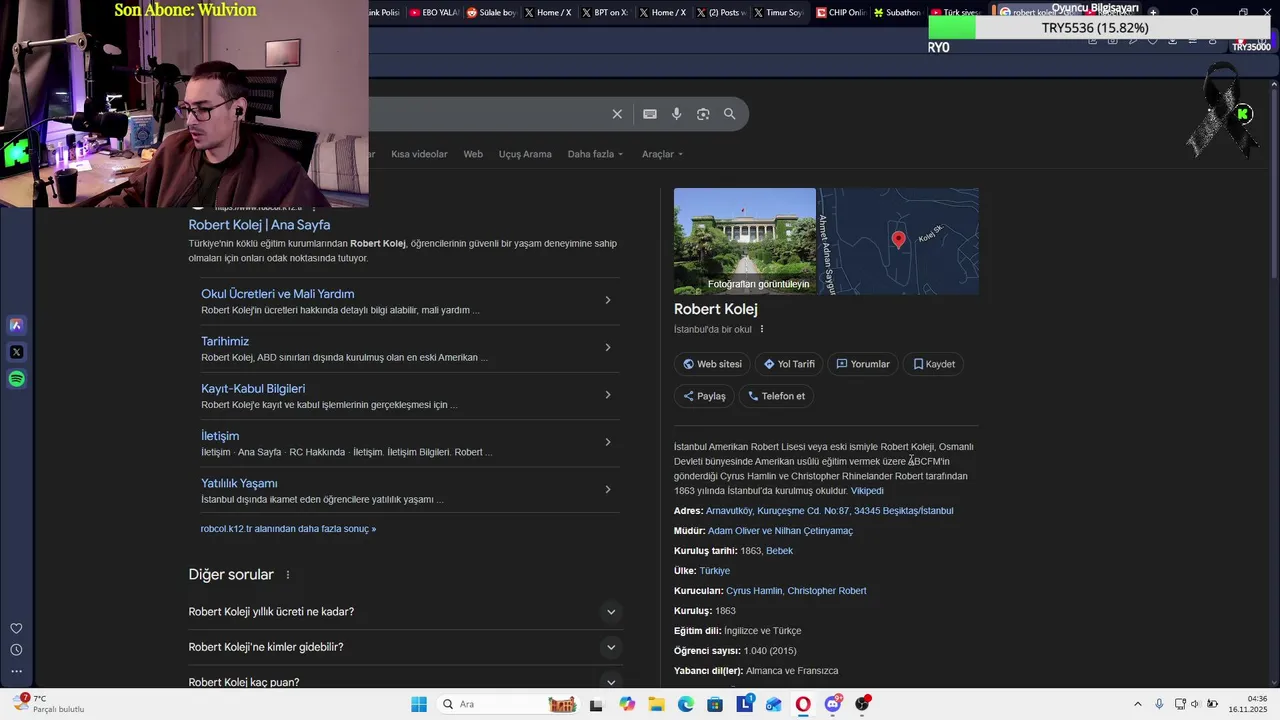Open the Bebek link
Screen dimensions: 1280x720
click(779, 551)
